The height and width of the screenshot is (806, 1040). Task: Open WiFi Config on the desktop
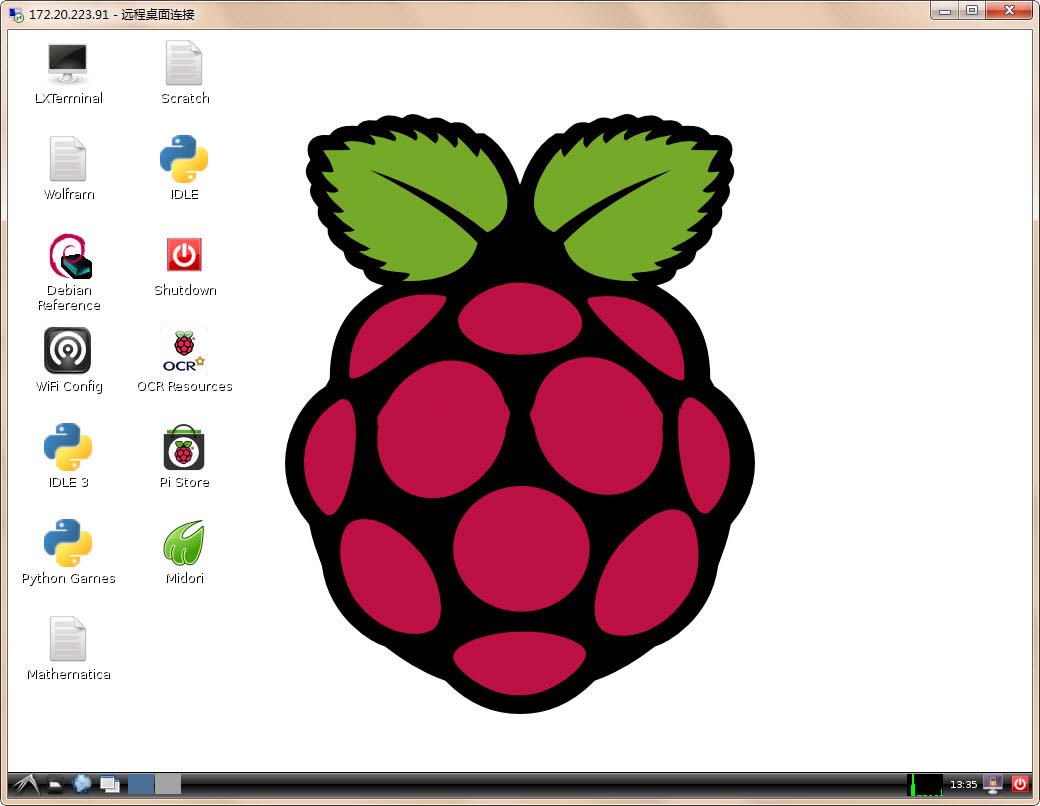click(68, 351)
